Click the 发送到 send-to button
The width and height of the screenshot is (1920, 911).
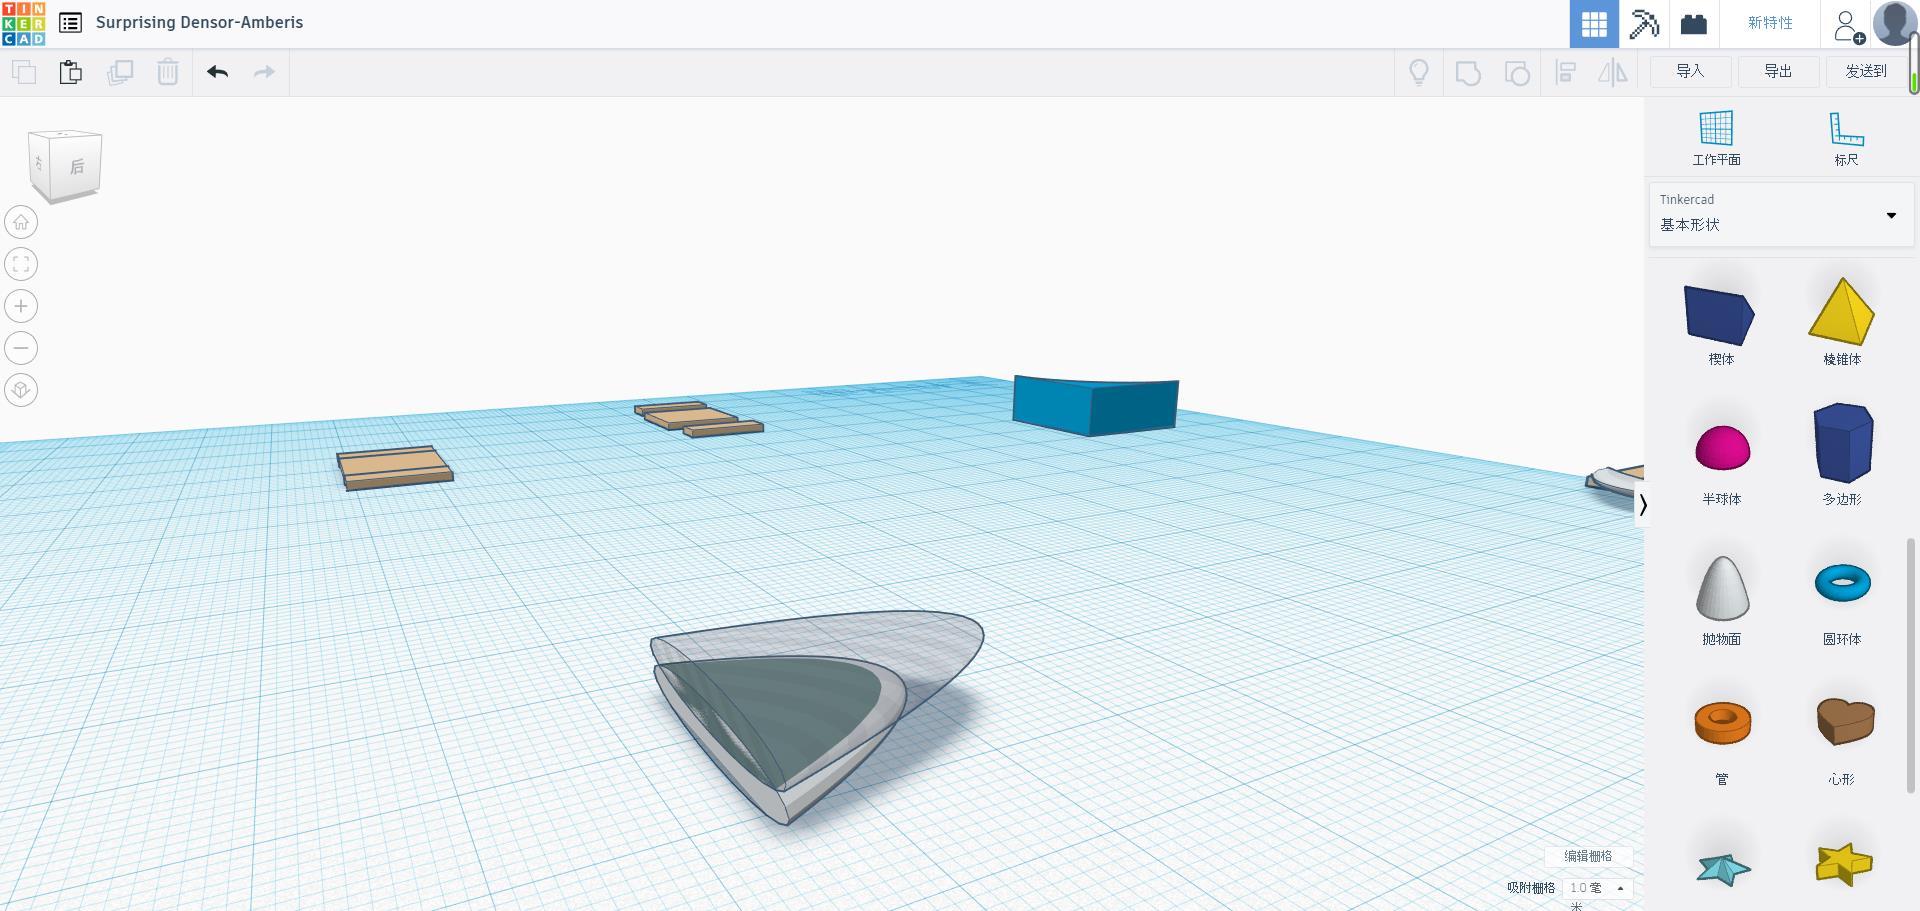point(1866,71)
